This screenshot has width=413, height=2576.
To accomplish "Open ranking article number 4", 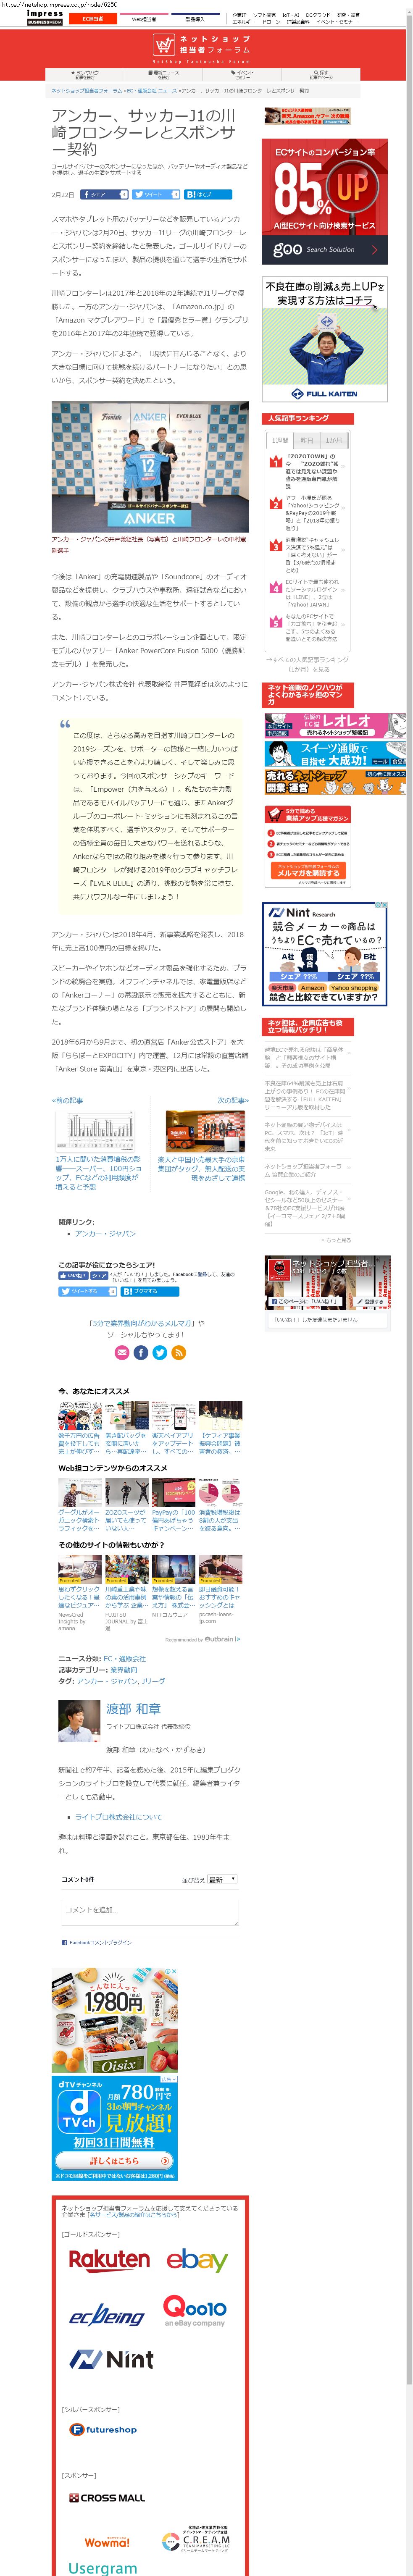I will (x=312, y=593).
